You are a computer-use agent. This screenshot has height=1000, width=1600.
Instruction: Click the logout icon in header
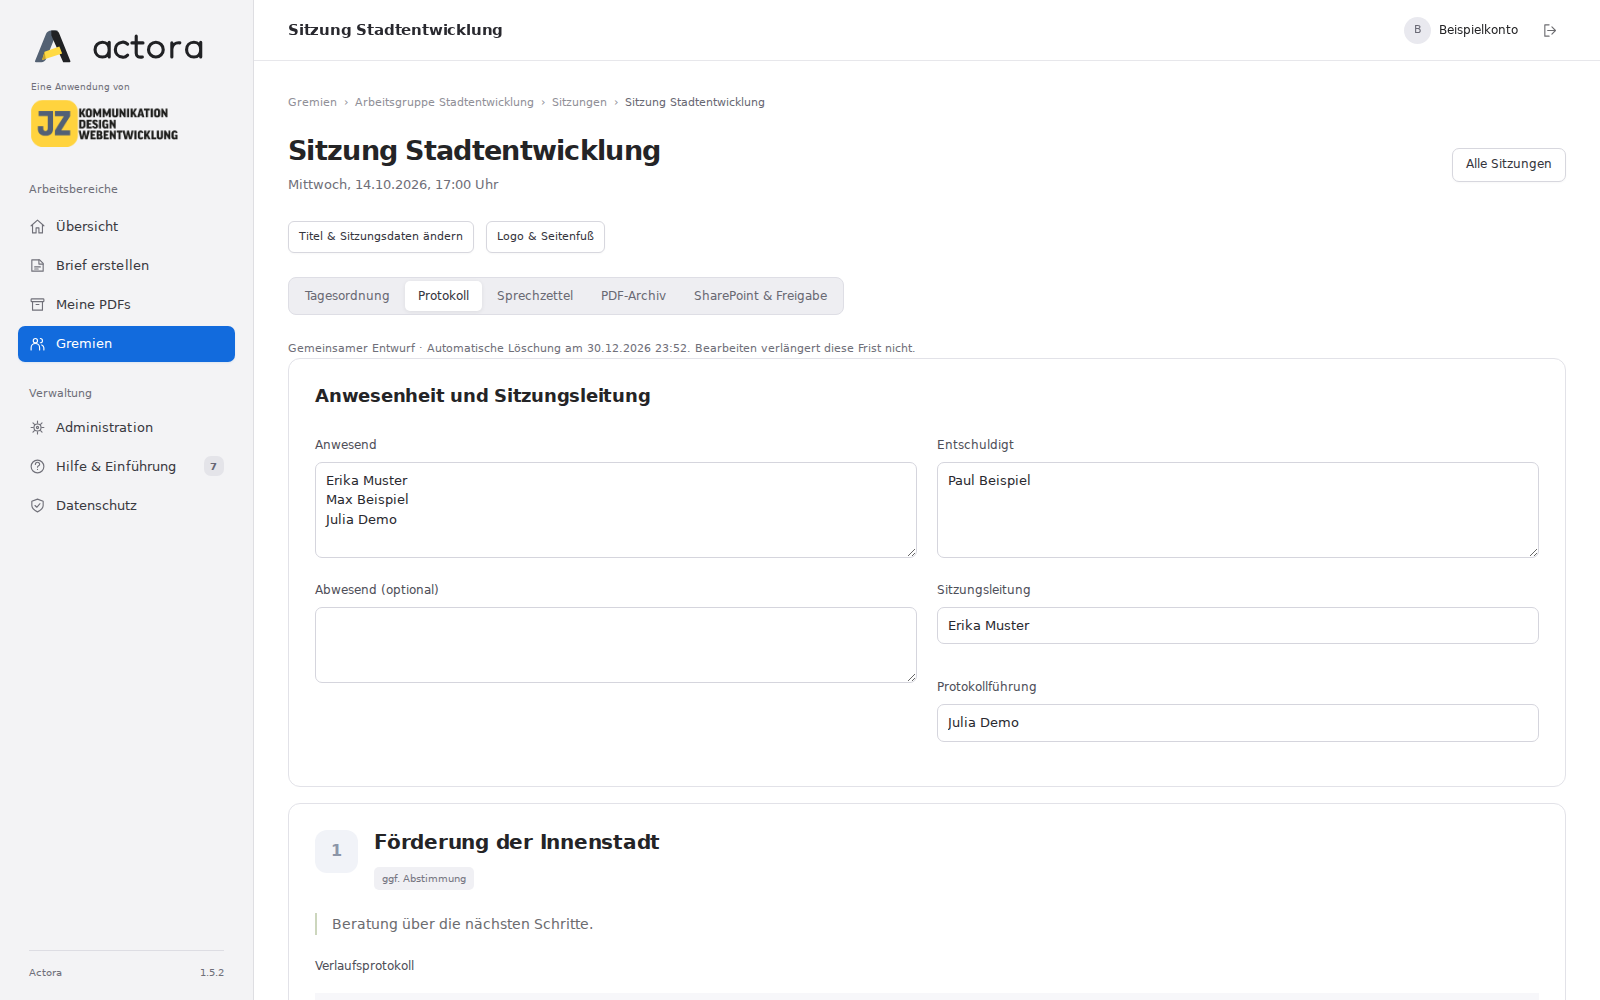point(1550,31)
